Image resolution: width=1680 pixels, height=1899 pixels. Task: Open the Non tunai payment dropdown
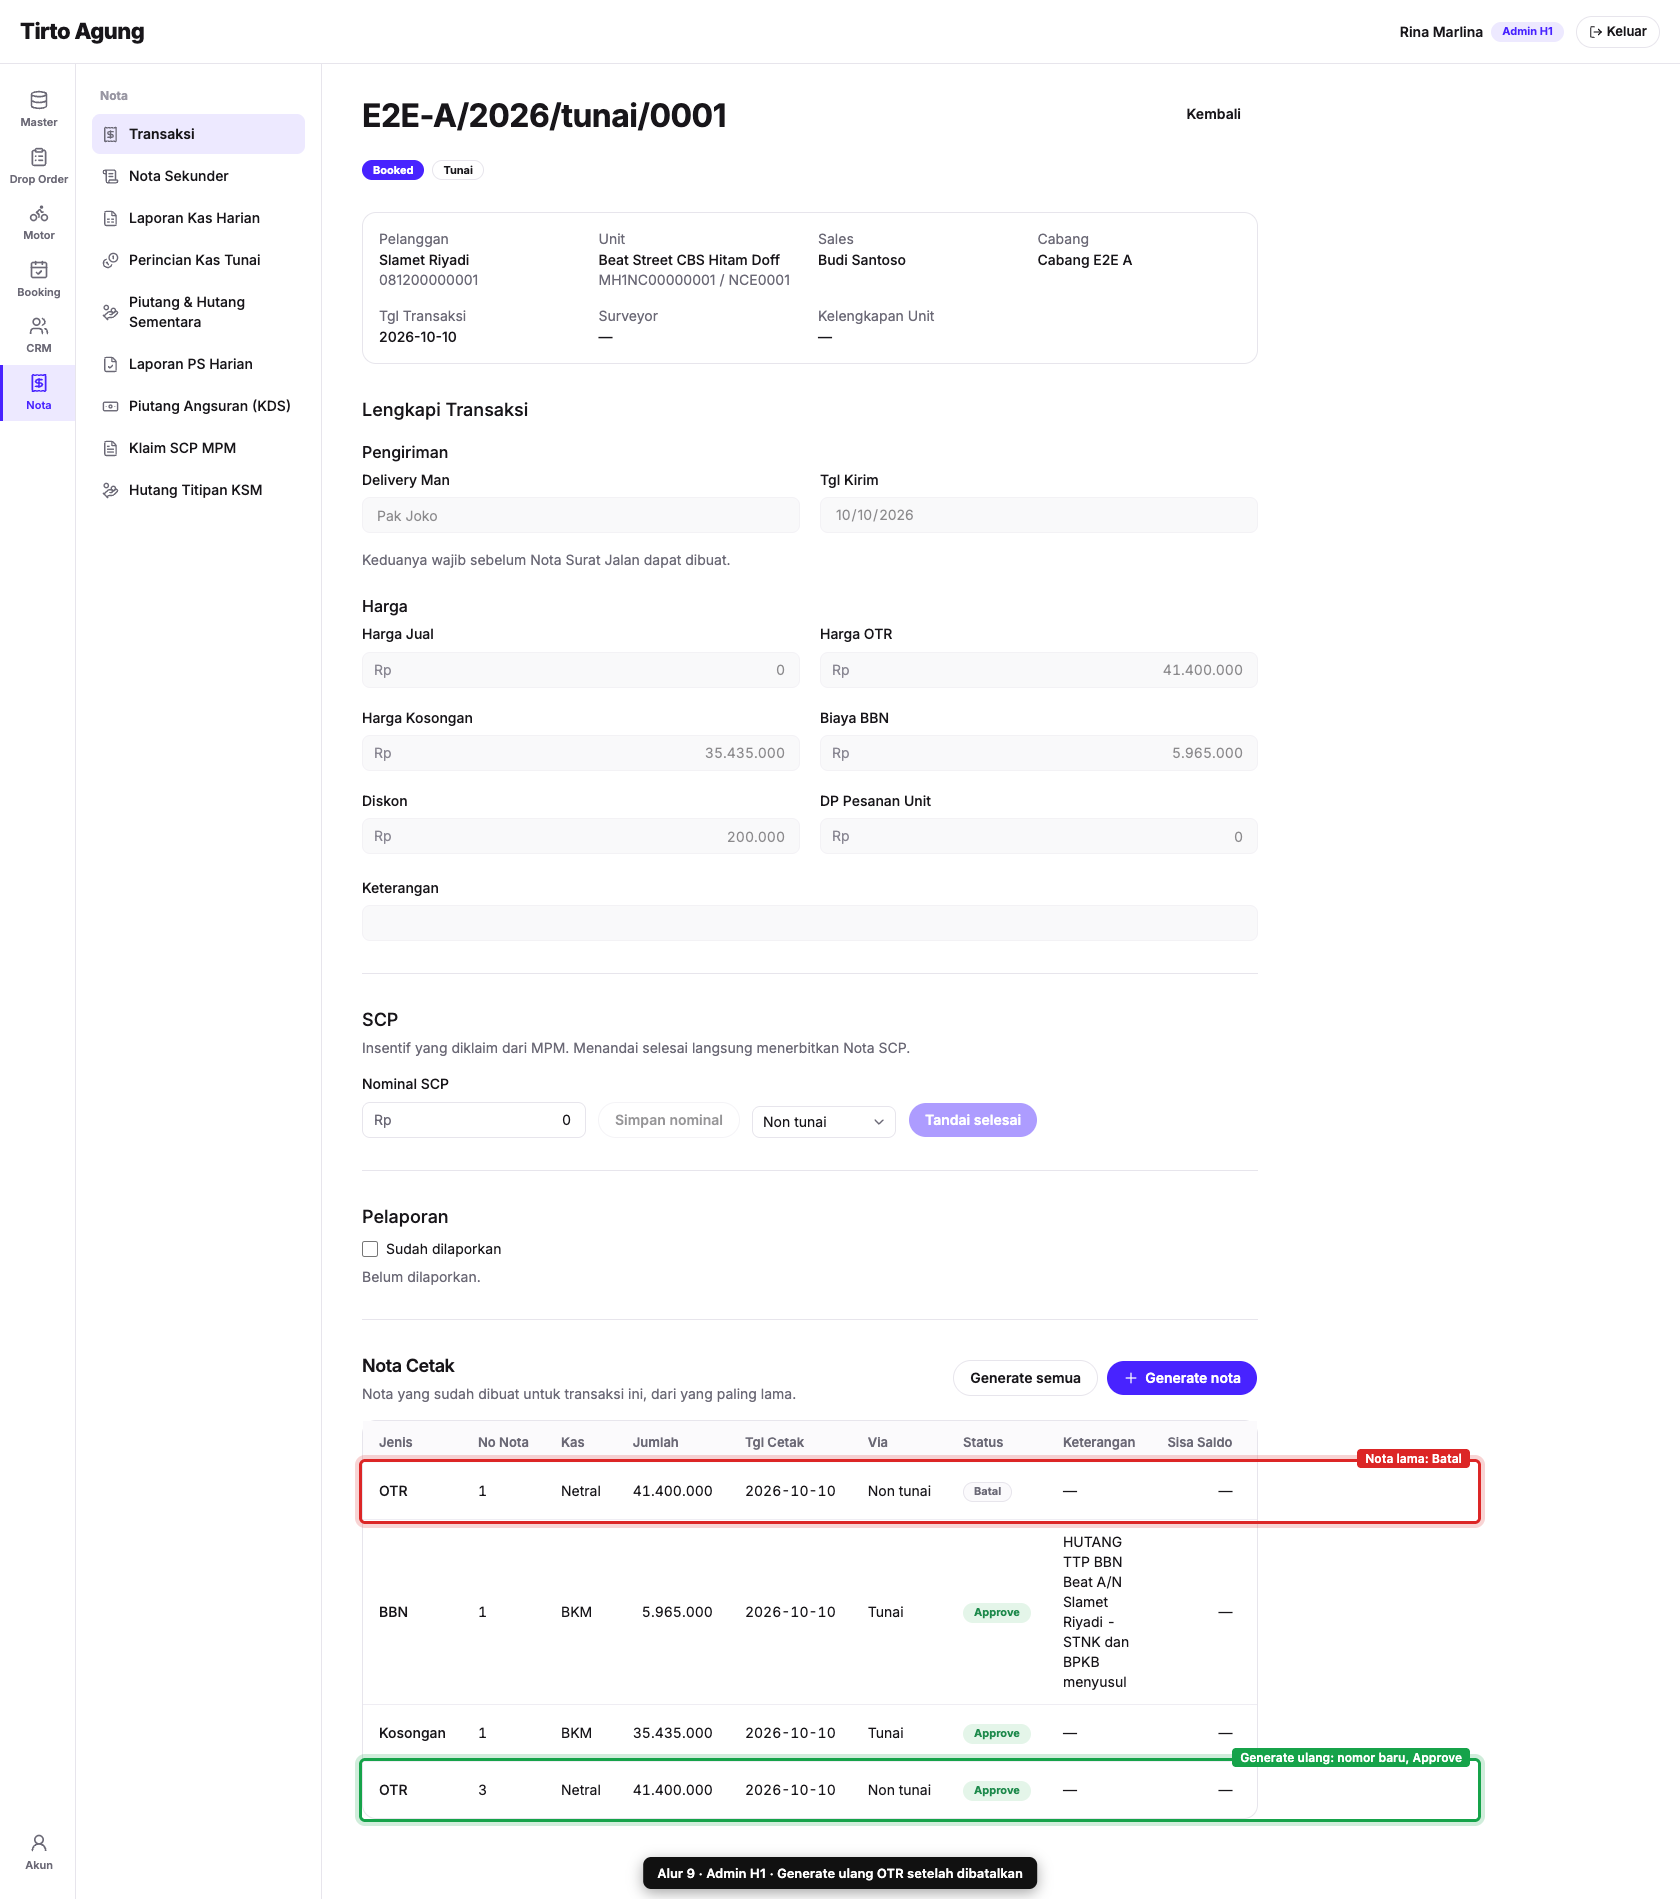(x=823, y=1121)
